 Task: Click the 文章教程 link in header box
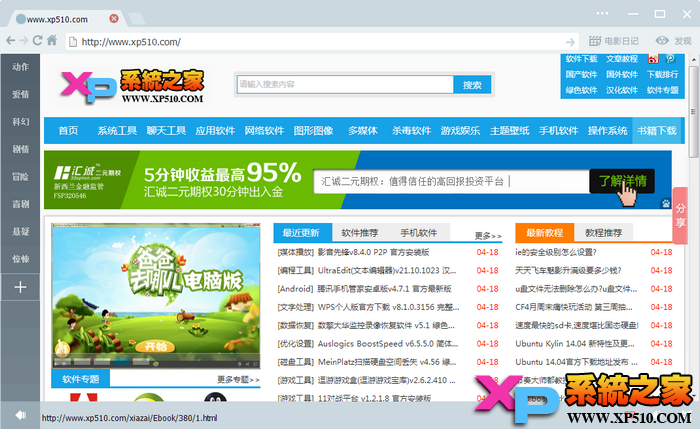tap(622, 59)
